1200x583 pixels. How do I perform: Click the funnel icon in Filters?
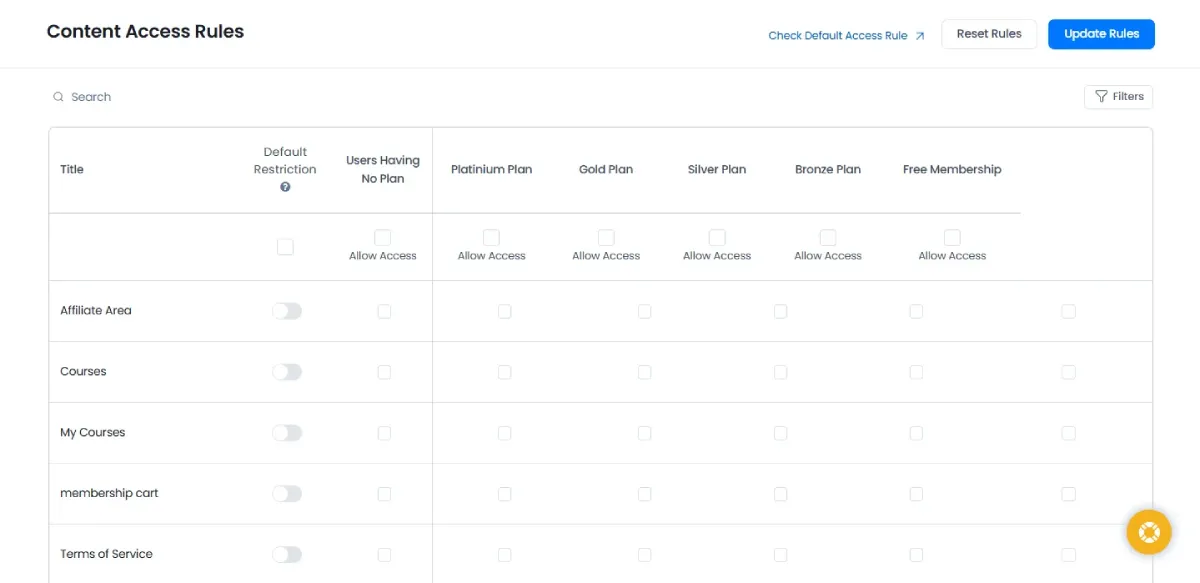tap(1101, 97)
